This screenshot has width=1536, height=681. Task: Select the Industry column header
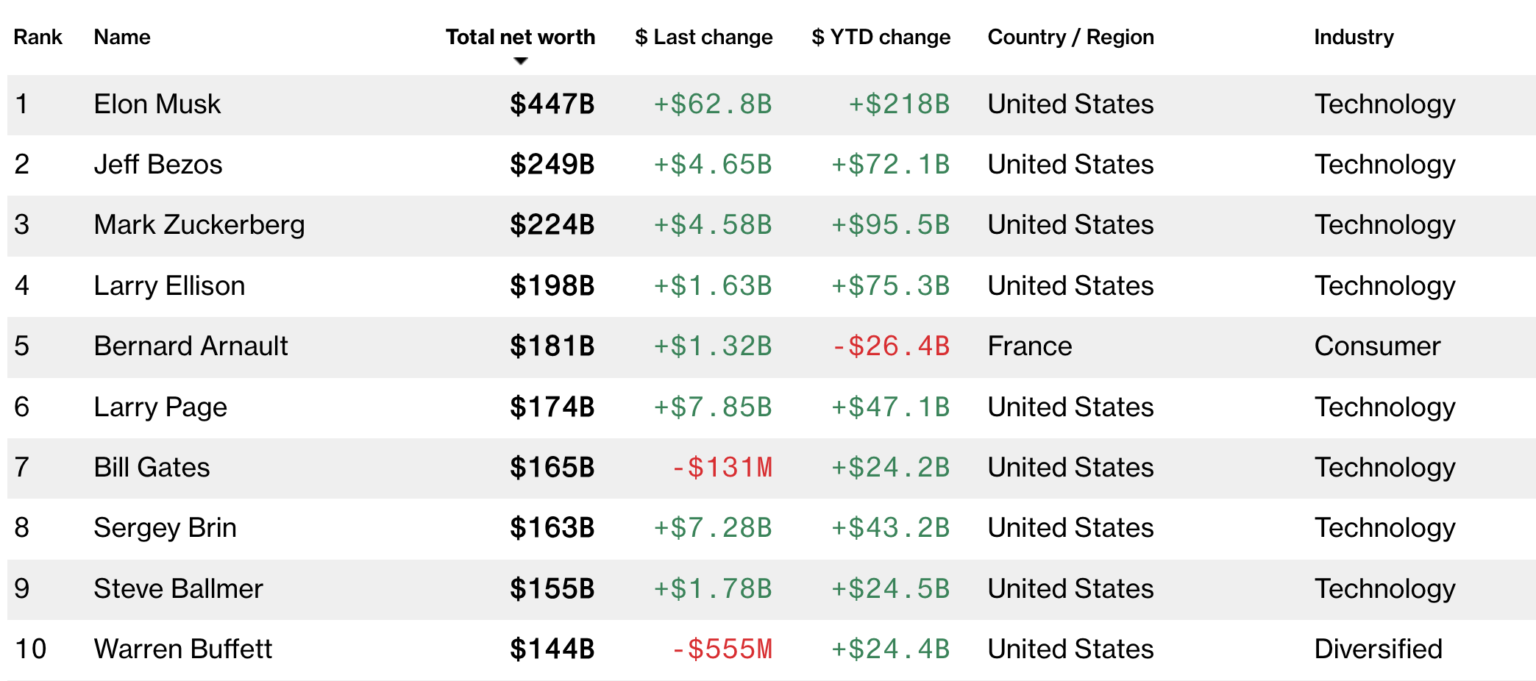pyautogui.click(x=1353, y=37)
